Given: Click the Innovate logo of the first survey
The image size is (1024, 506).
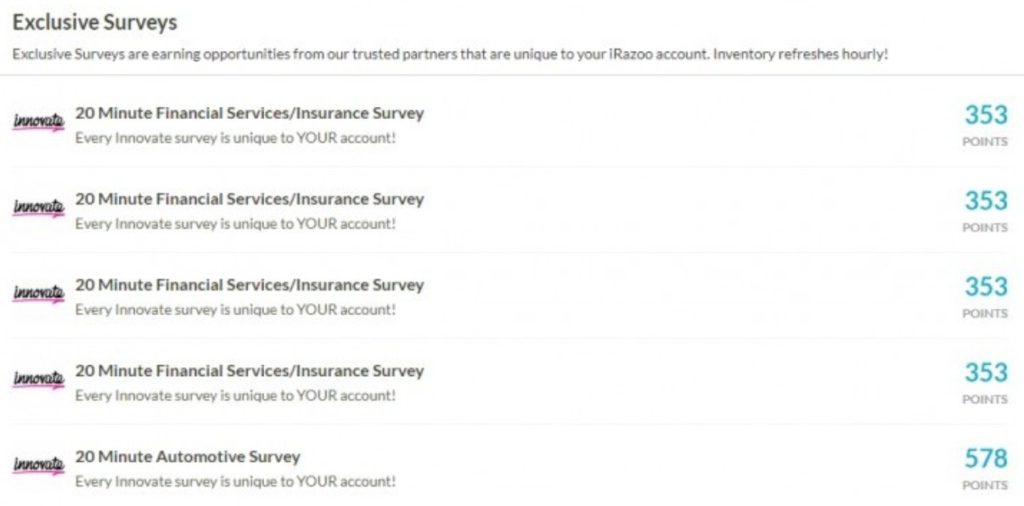Looking at the screenshot, I should [x=39, y=121].
